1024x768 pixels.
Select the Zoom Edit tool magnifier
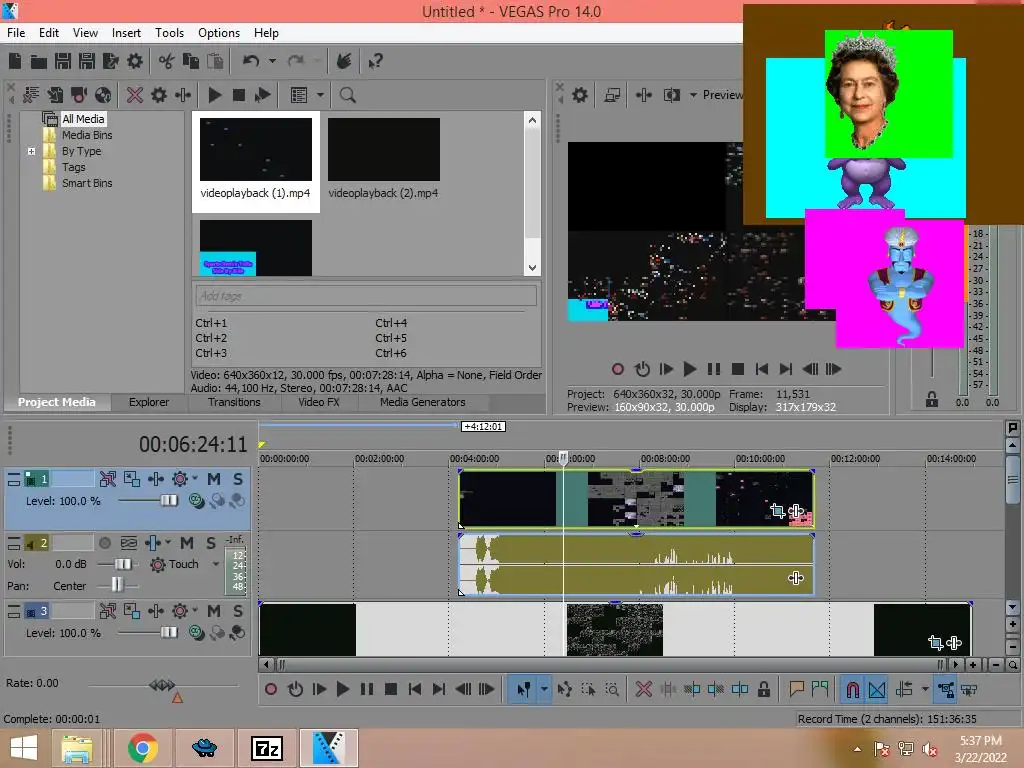[x=612, y=689]
